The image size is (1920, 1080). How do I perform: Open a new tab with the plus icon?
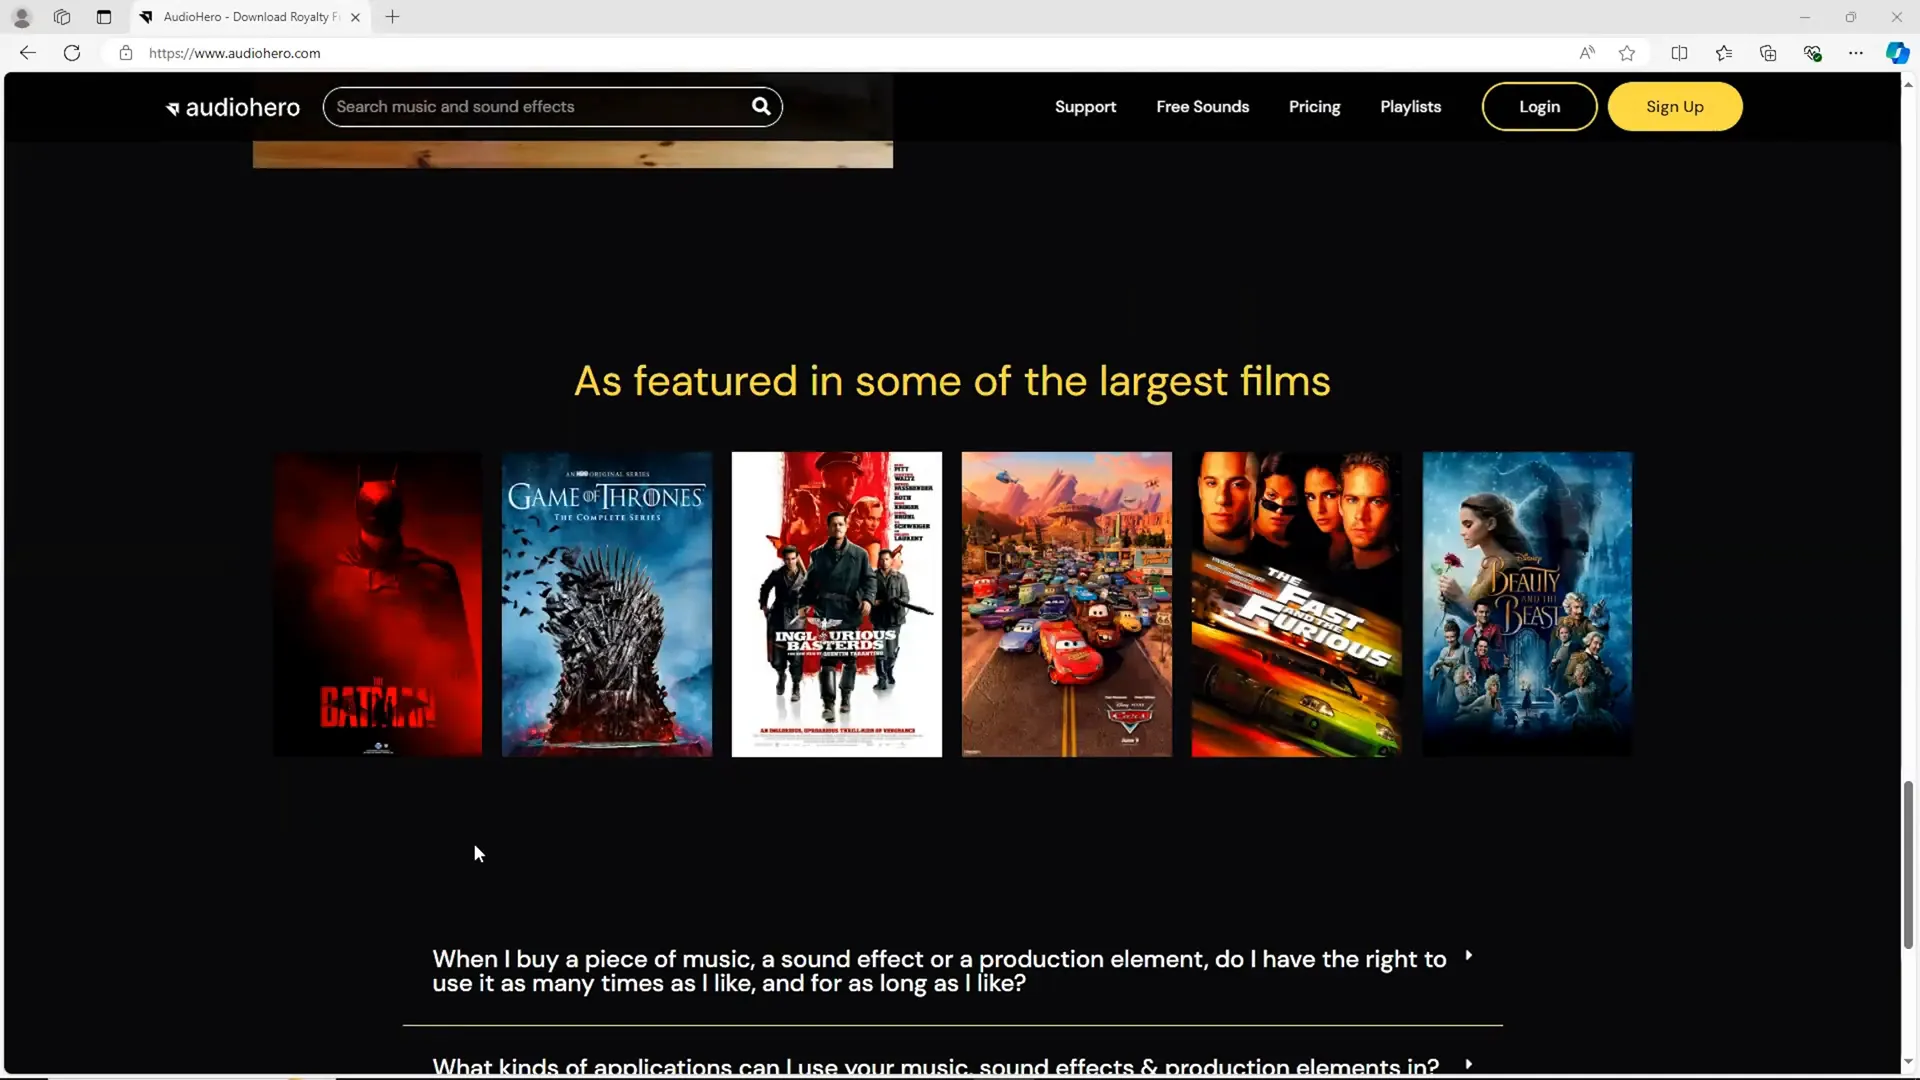click(393, 17)
